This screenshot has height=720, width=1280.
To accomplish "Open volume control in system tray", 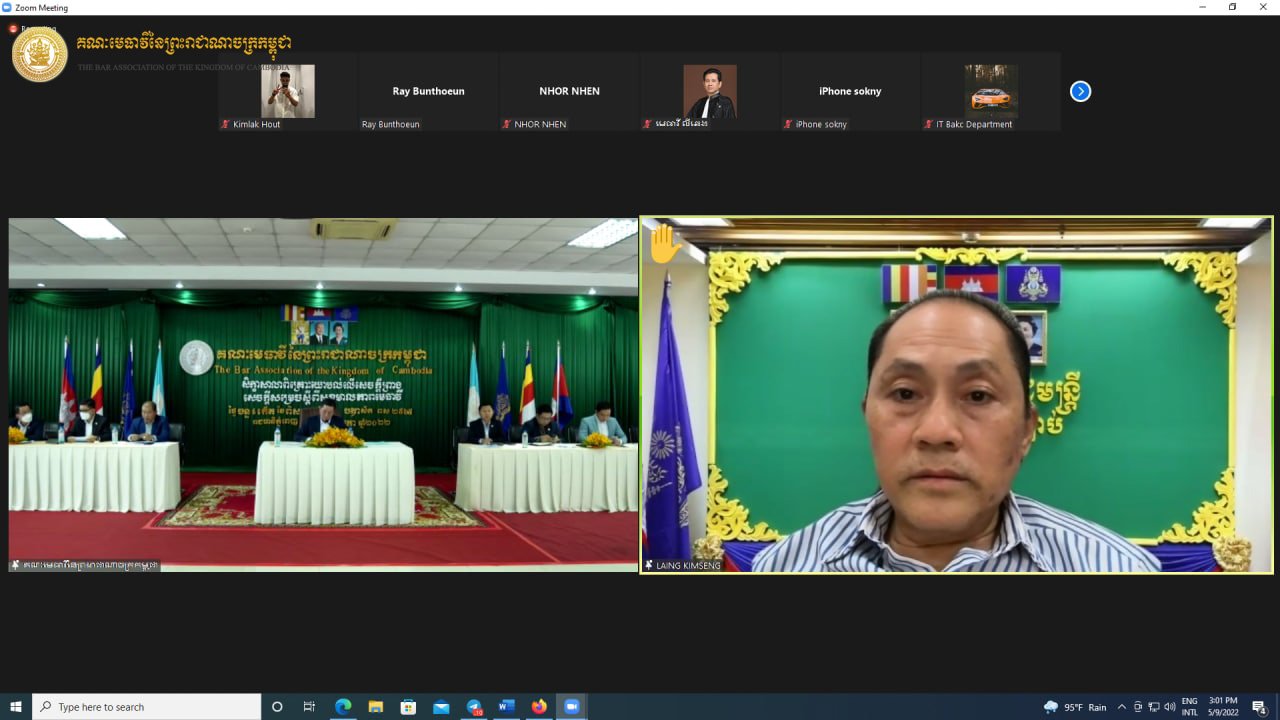I will tap(1169, 707).
